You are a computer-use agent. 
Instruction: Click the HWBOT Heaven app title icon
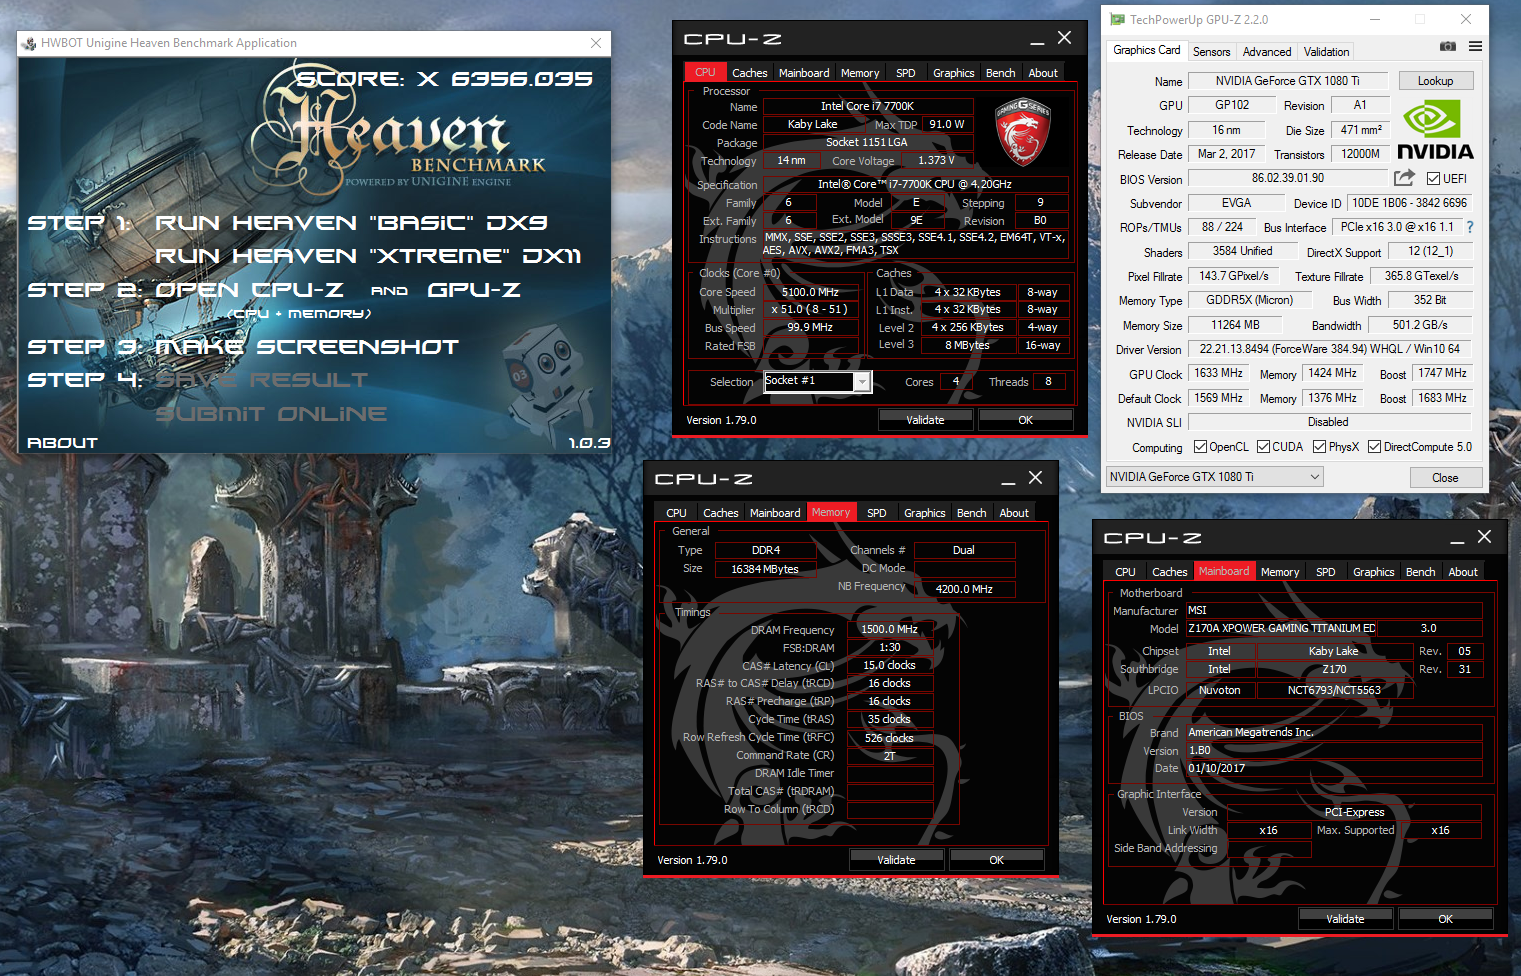pos(30,43)
